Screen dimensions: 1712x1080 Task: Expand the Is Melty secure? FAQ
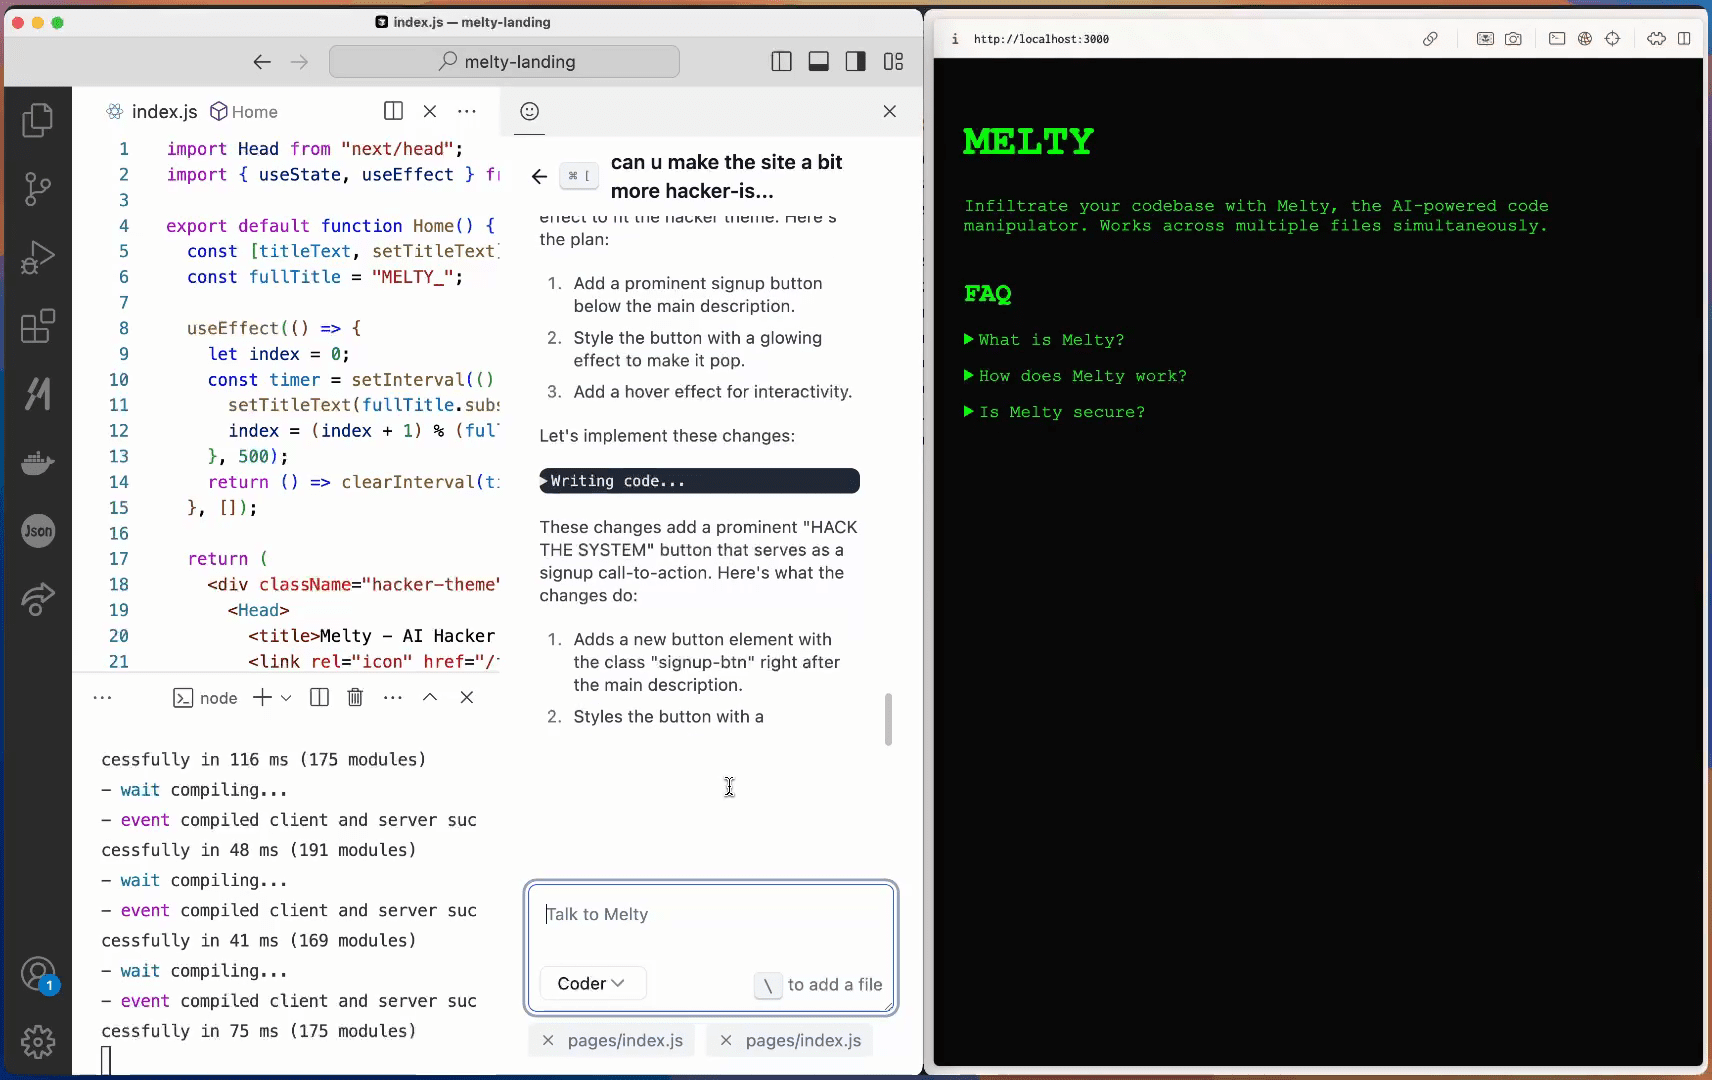(1054, 412)
